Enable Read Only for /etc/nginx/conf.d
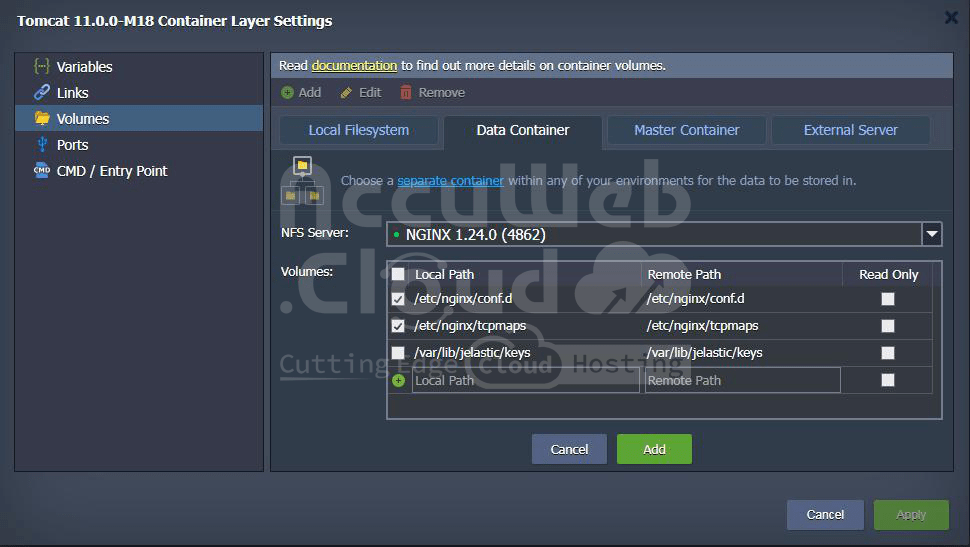Image resolution: width=970 pixels, height=547 pixels. 888,299
